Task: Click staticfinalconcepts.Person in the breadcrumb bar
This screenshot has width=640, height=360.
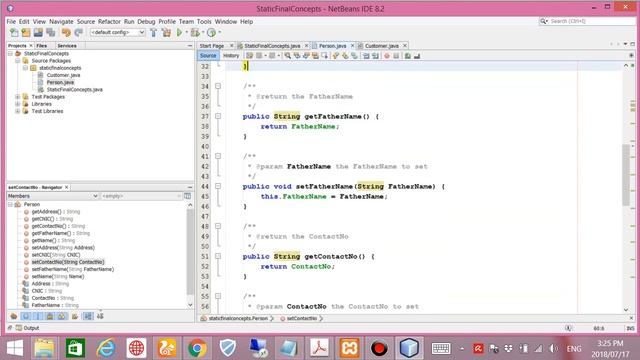Action: 238,318
